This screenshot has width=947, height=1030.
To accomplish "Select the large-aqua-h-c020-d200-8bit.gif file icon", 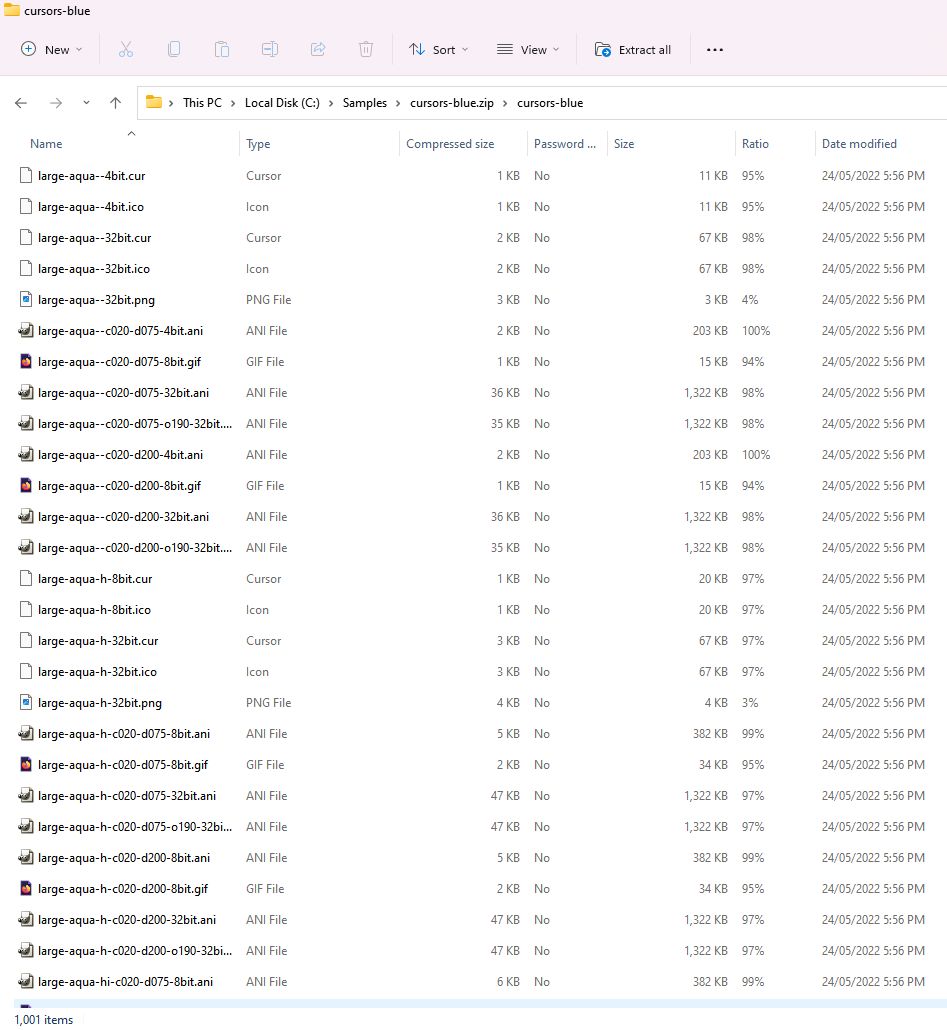I will pos(26,889).
